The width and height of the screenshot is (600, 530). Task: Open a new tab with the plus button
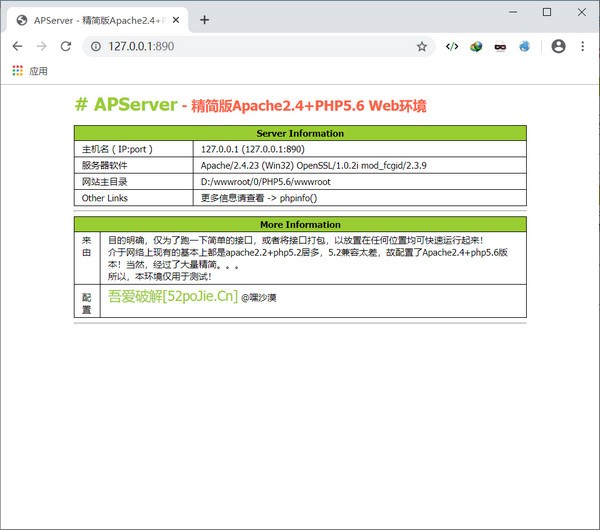click(205, 20)
